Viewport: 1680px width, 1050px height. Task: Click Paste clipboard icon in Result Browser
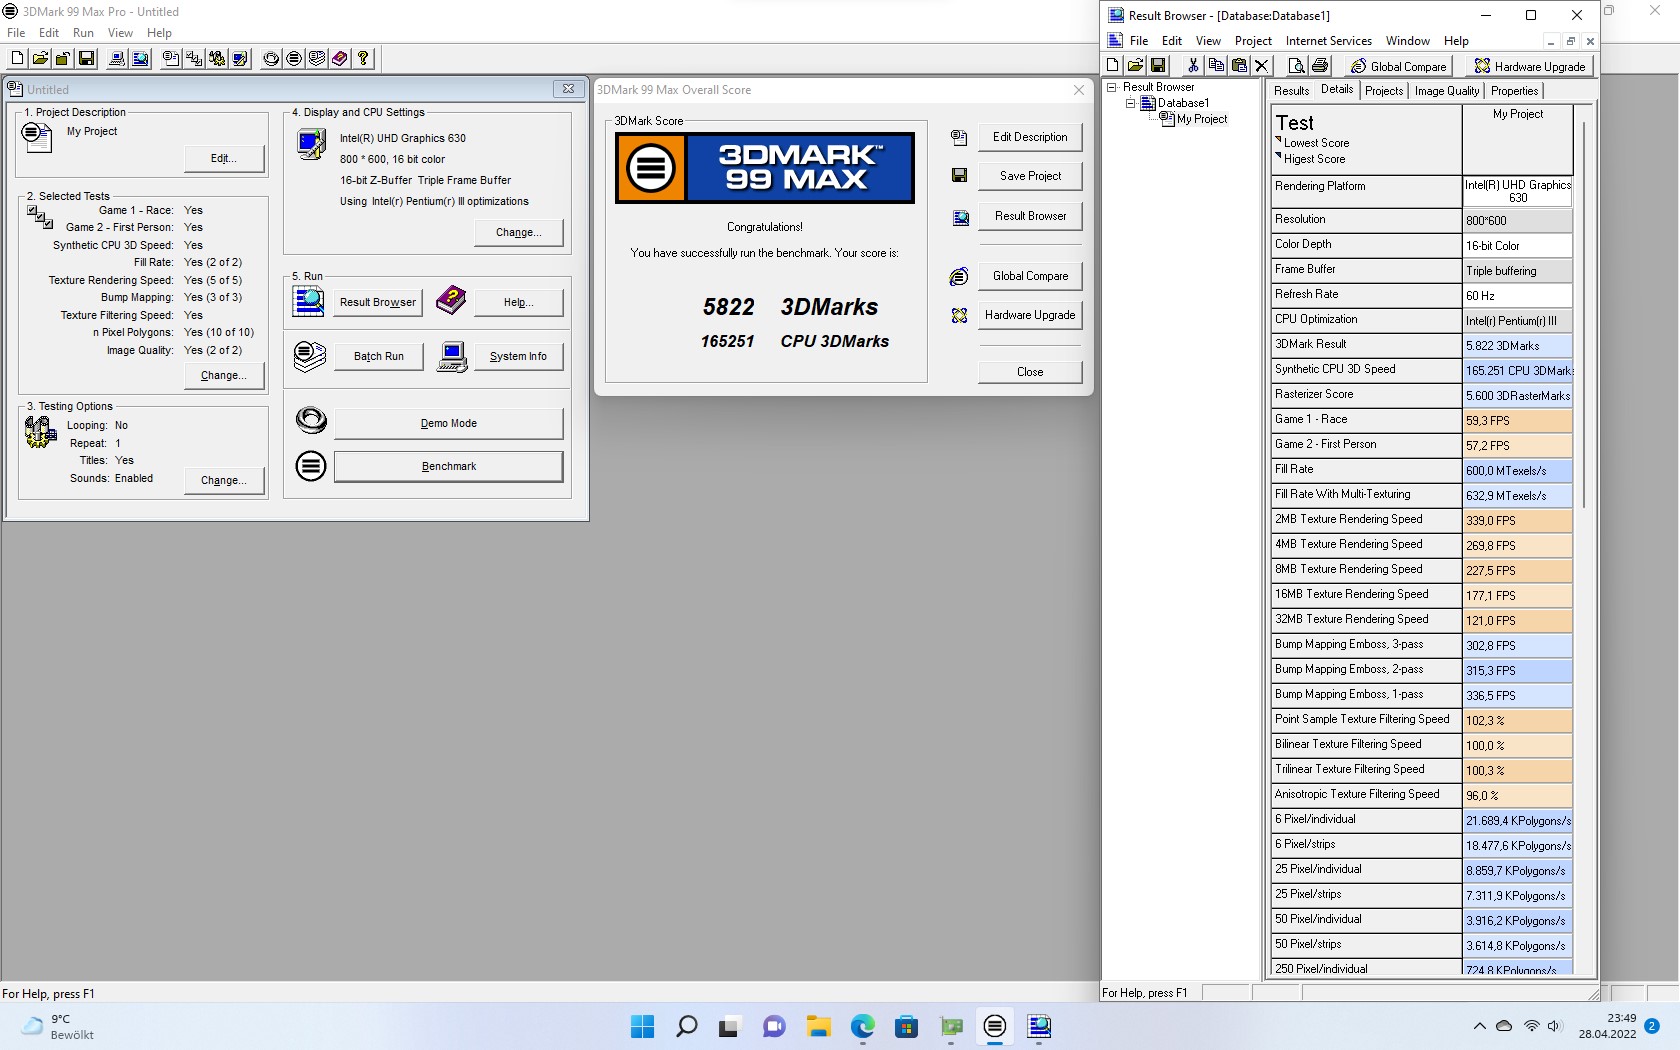1239,66
